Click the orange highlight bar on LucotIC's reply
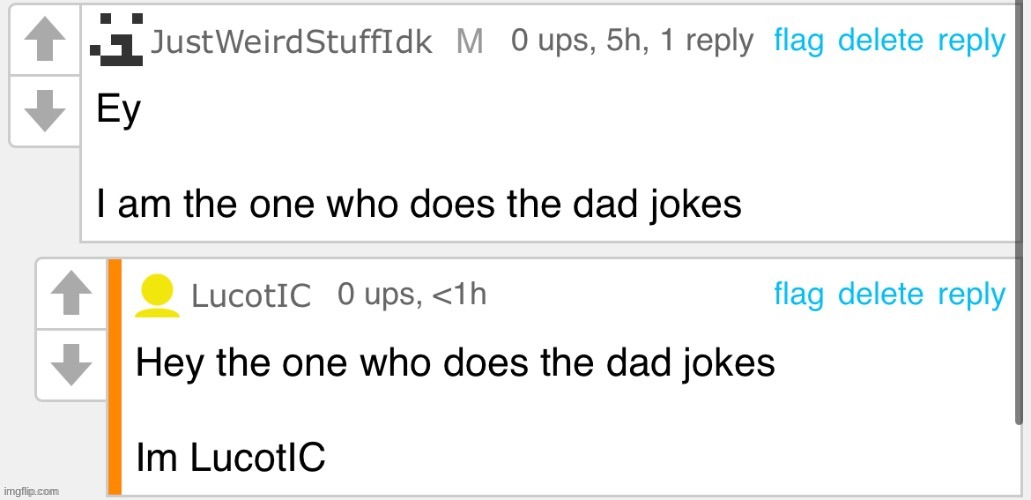The width and height of the screenshot is (1031, 500). pos(114,377)
